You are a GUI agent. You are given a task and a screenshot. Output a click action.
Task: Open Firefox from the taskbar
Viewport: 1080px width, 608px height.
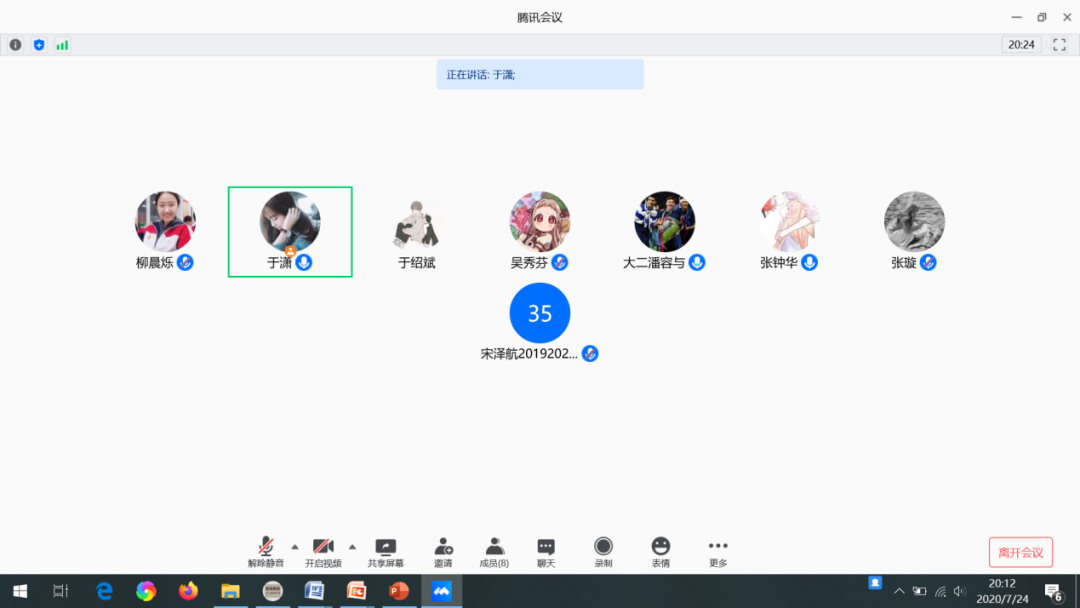point(188,591)
